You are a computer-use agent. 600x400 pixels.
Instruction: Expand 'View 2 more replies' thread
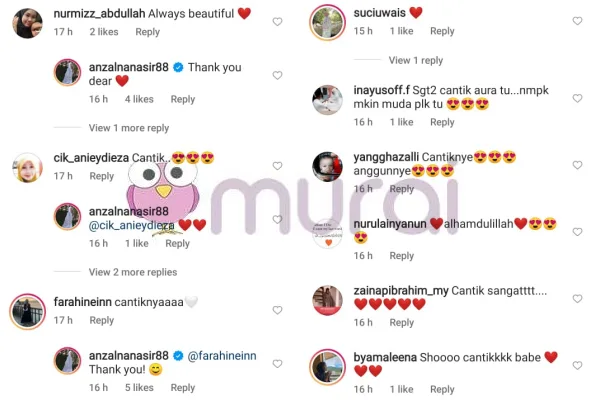[x=133, y=272]
